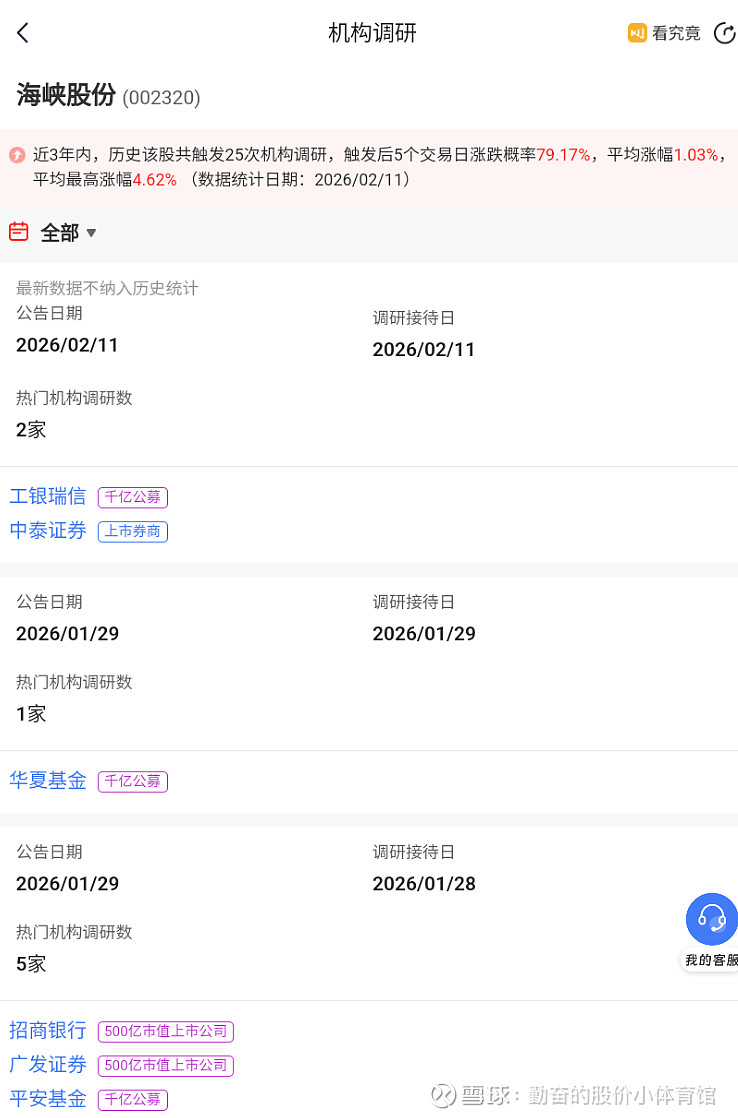Tap the 上市券商 tag beside 中泰证券
The height and width of the screenshot is (1118, 738).
133,532
